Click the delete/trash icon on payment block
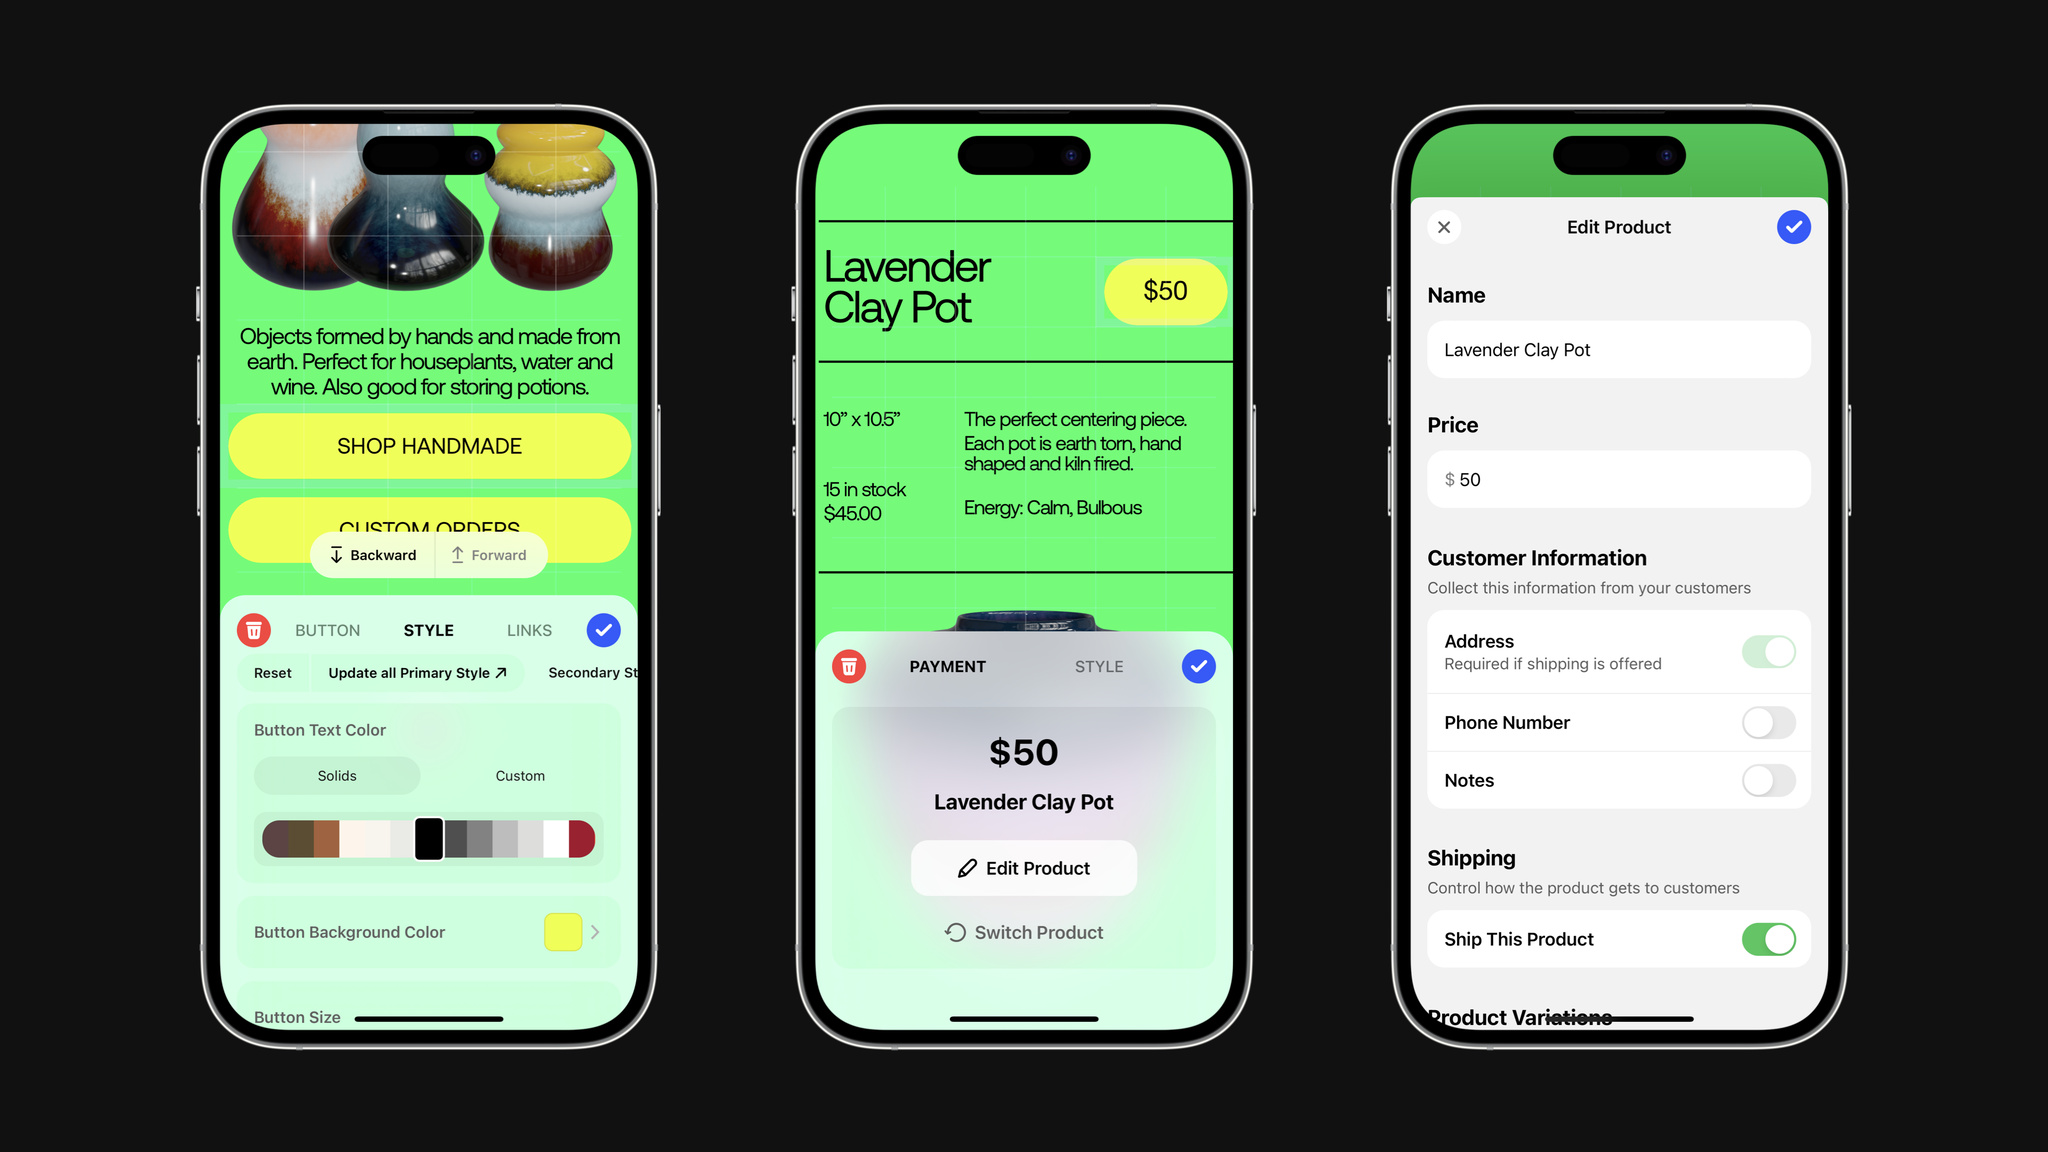Viewport: 2048px width, 1152px height. coord(847,665)
